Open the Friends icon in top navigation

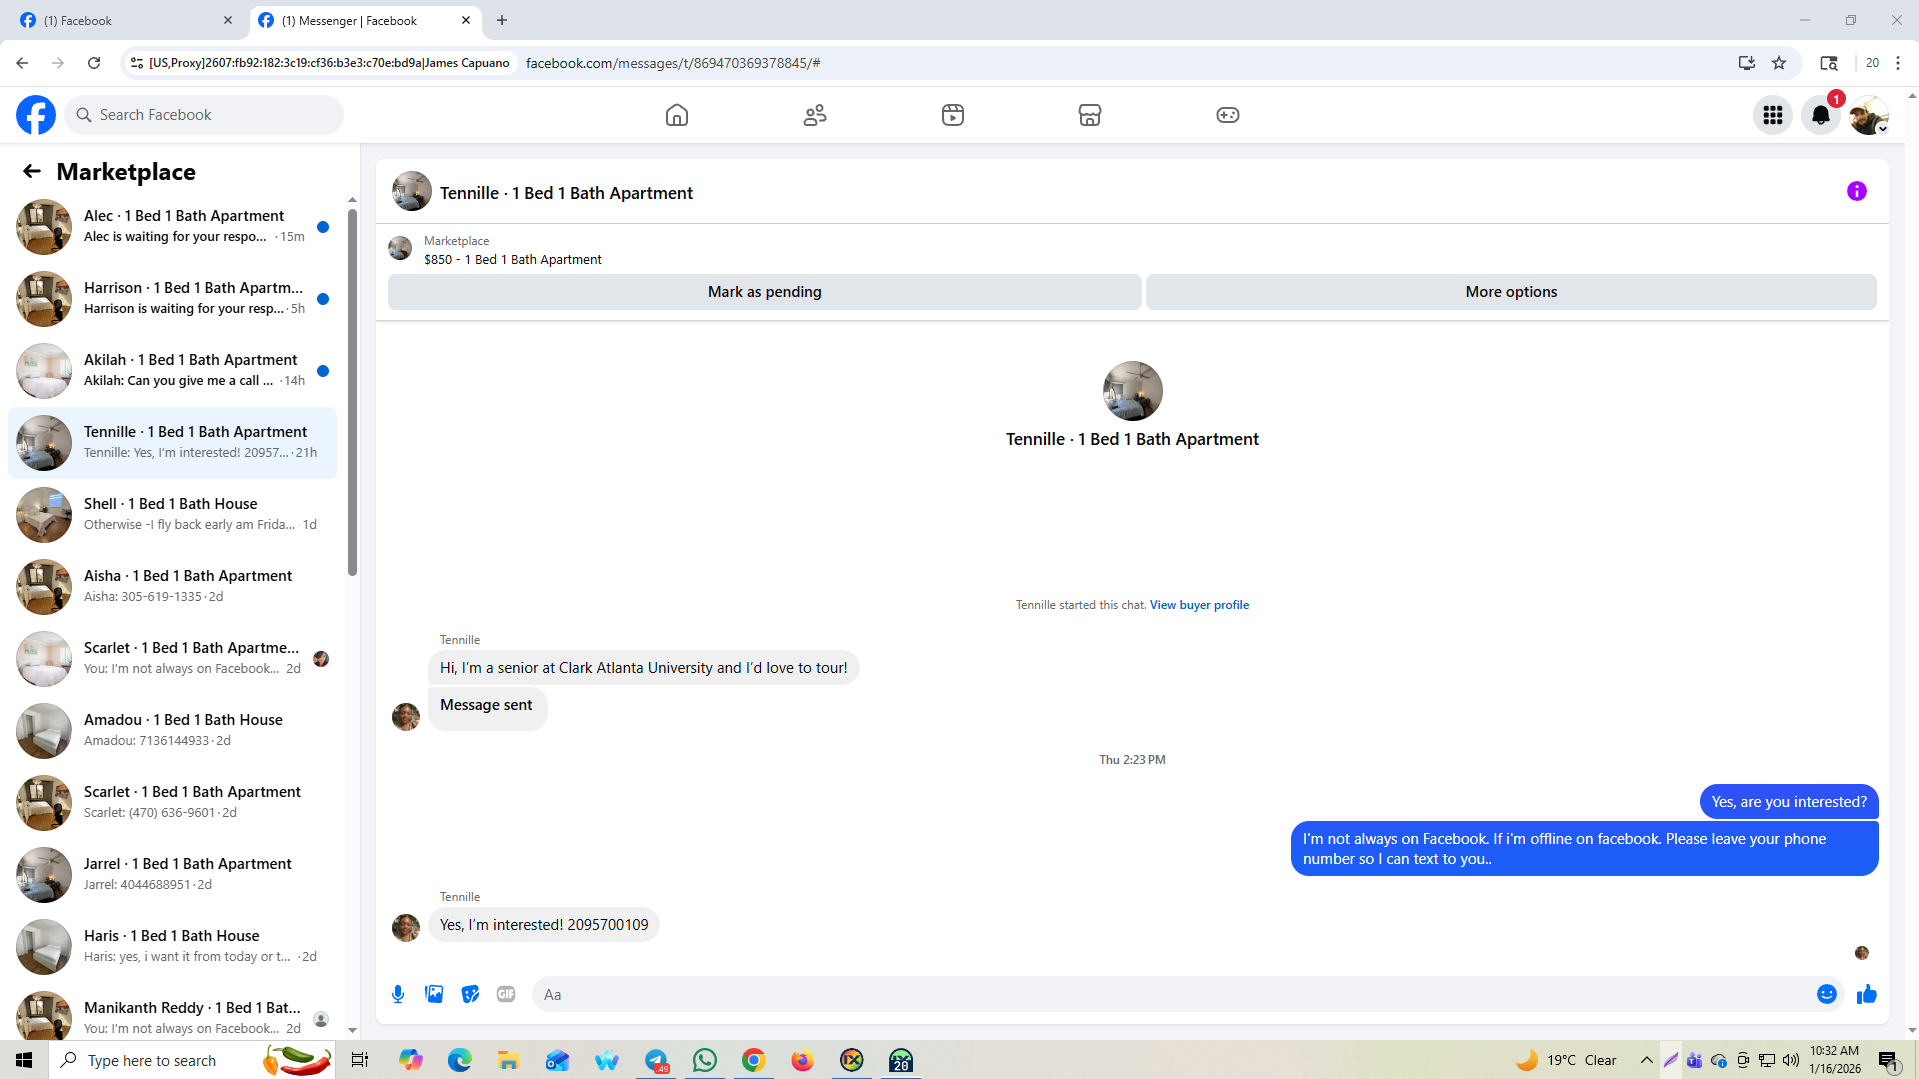tap(815, 115)
